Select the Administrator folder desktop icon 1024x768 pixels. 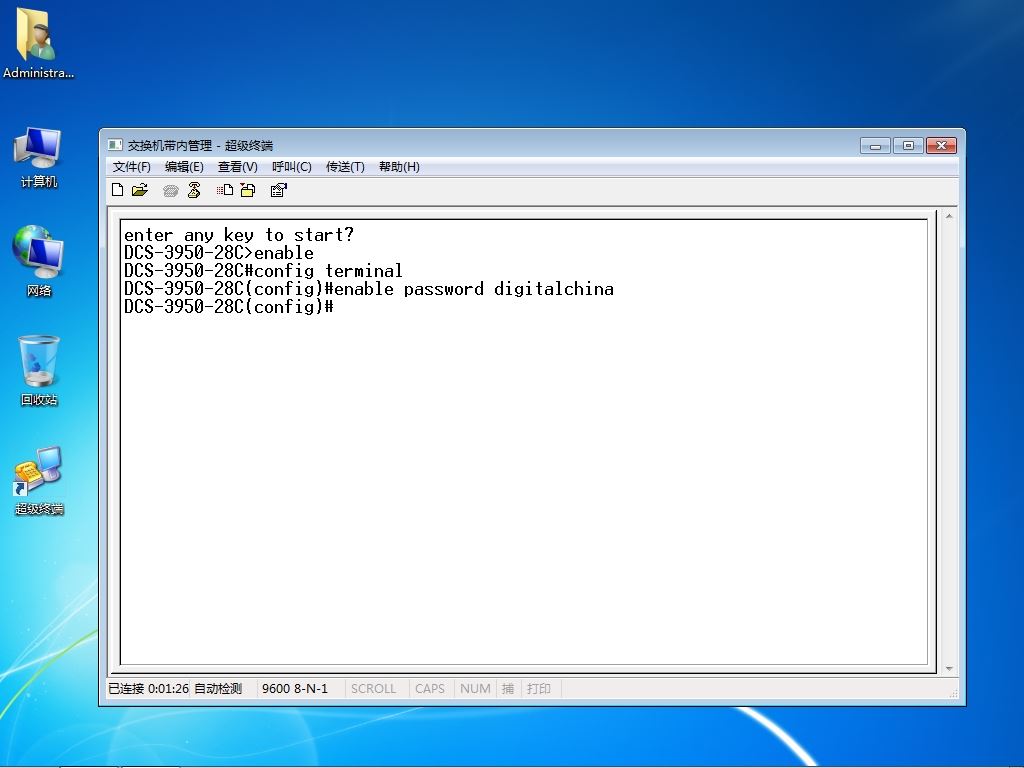tap(38, 43)
